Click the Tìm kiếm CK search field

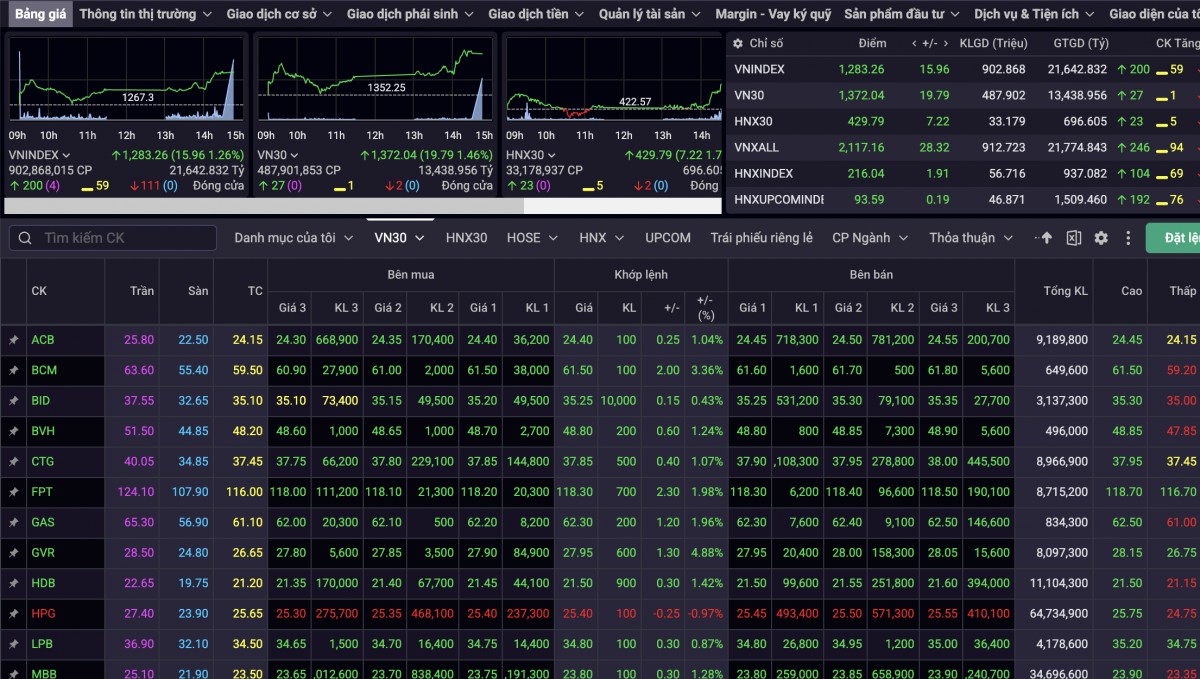click(125, 238)
